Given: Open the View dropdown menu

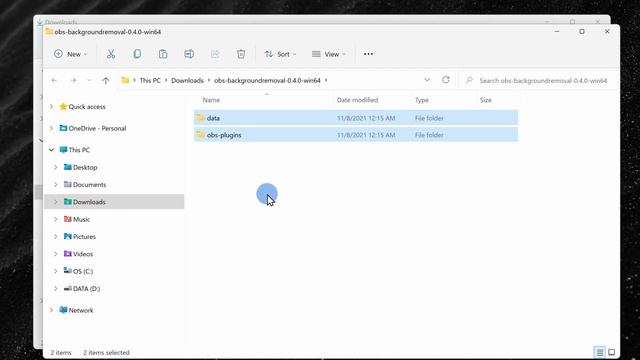Looking at the screenshot, I should tap(329, 54).
